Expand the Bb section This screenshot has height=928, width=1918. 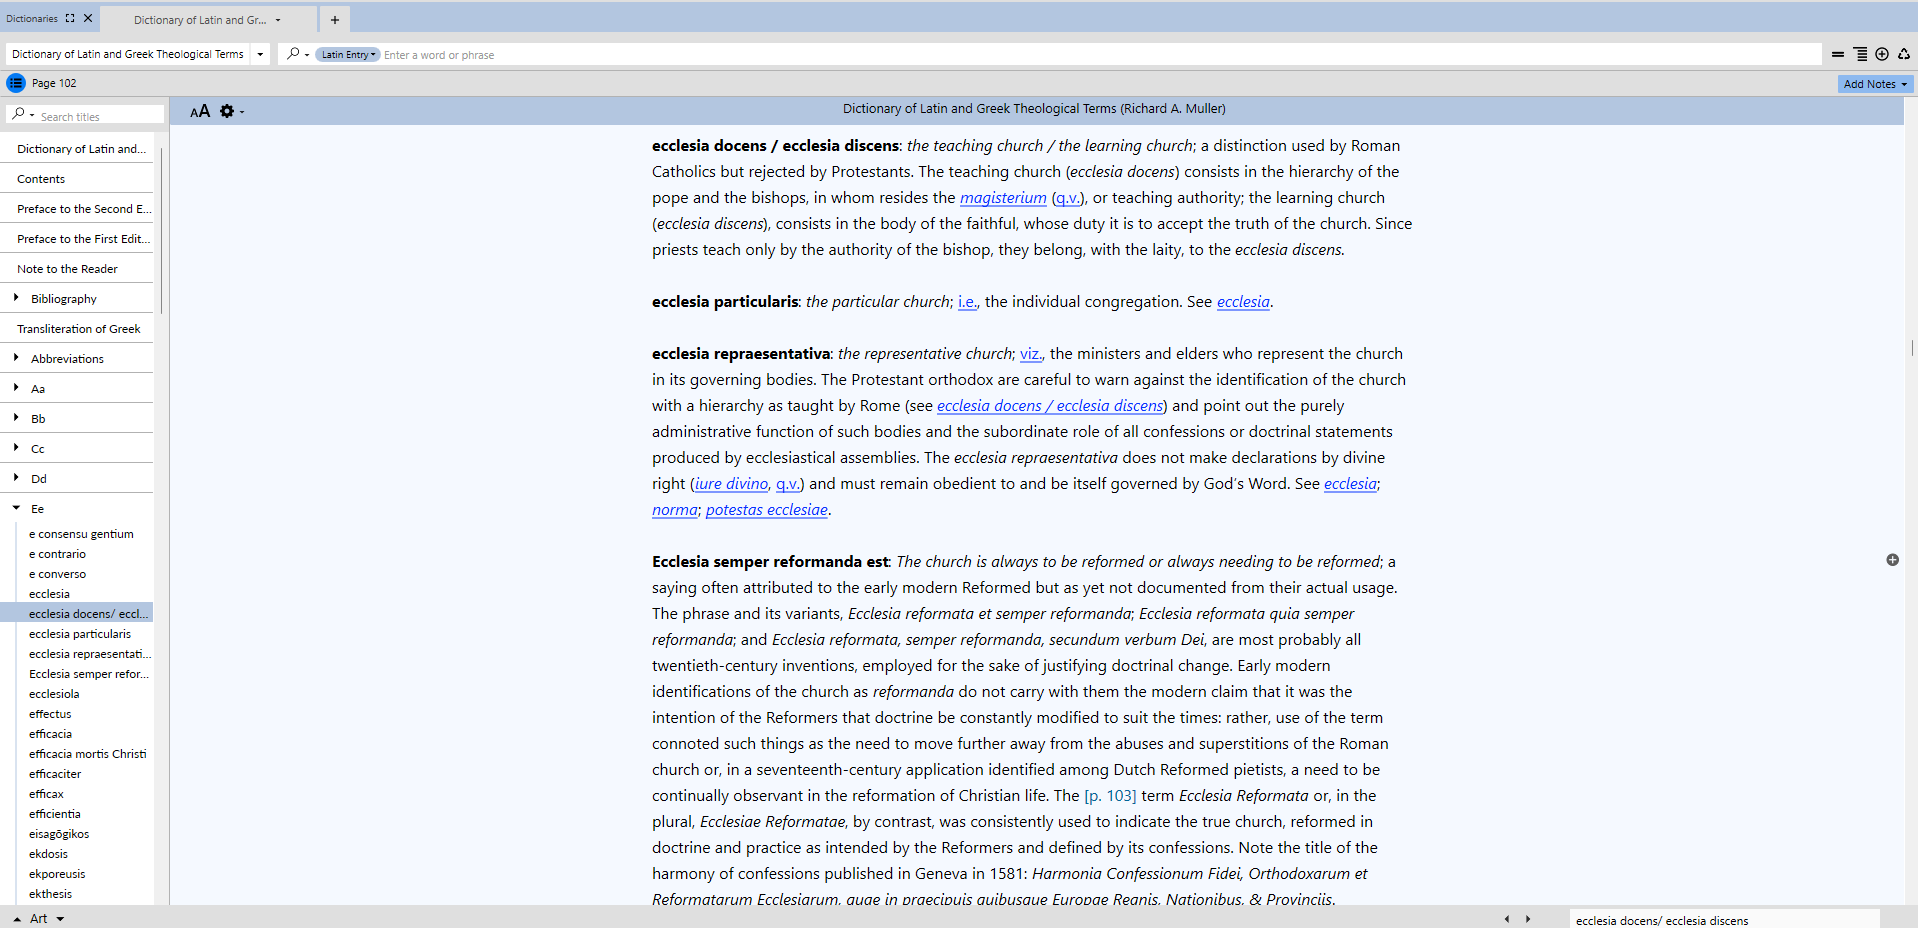tap(16, 418)
